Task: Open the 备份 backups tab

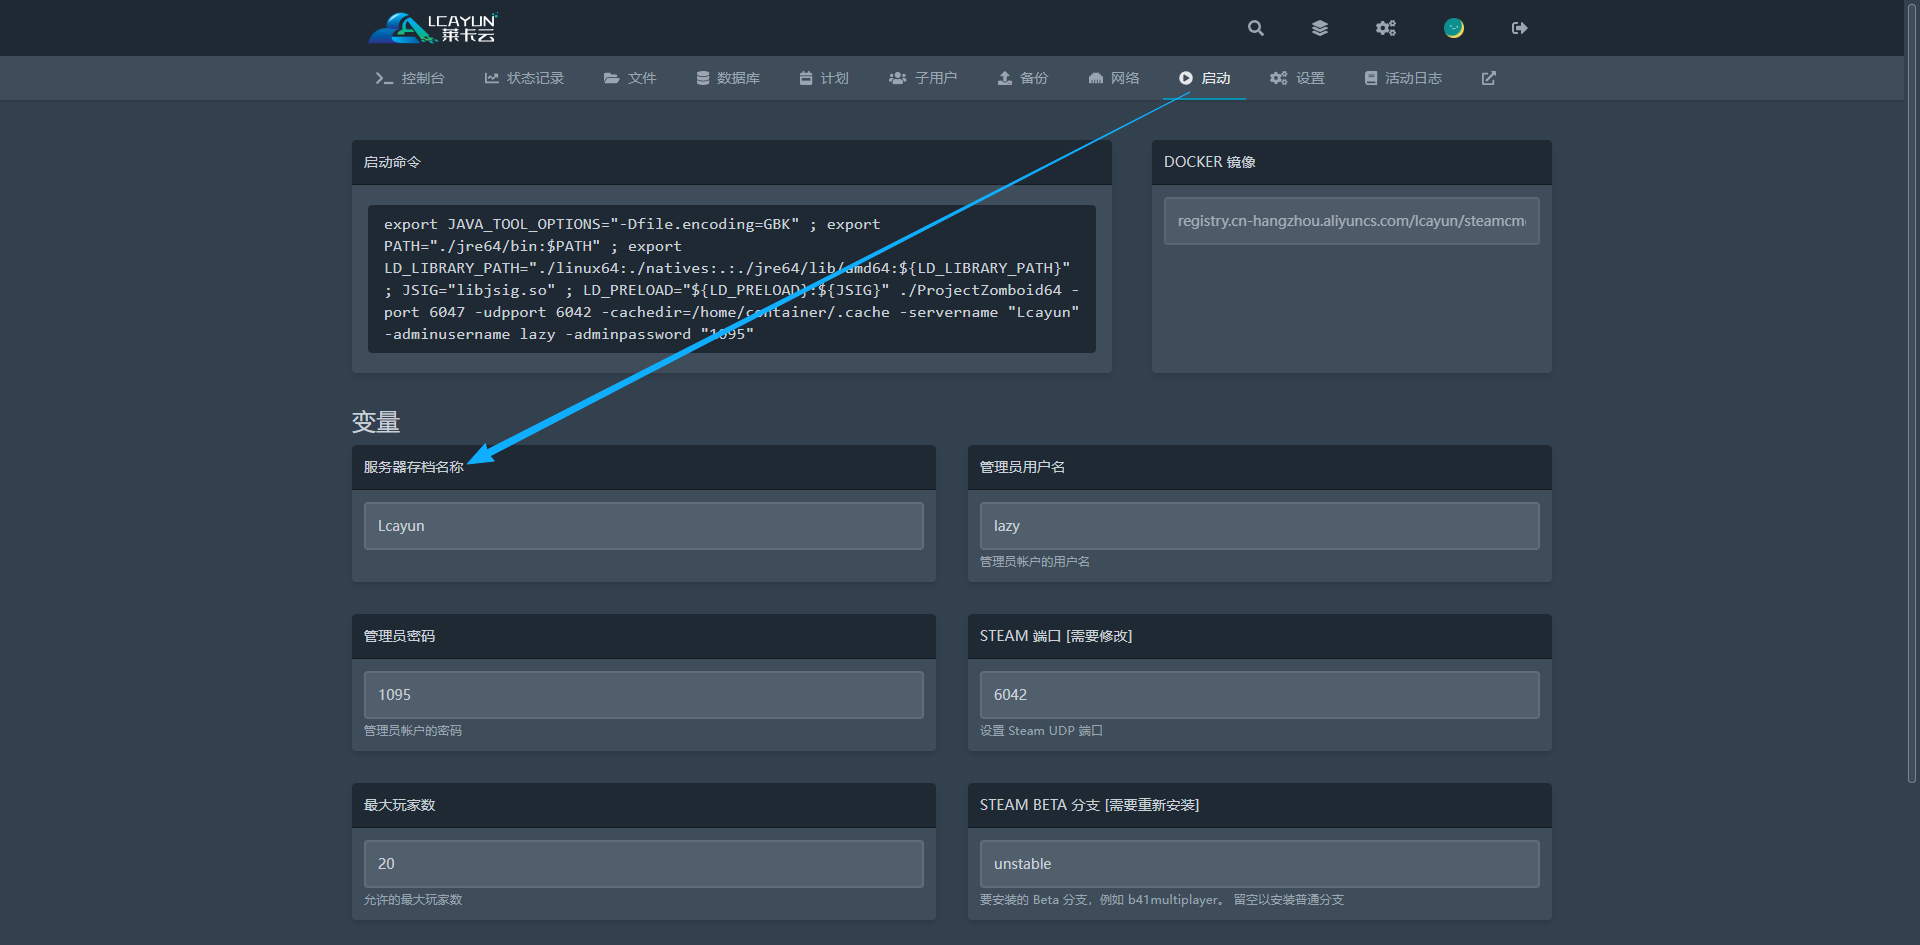Action: pyautogui.click(x=1023, y=78)
